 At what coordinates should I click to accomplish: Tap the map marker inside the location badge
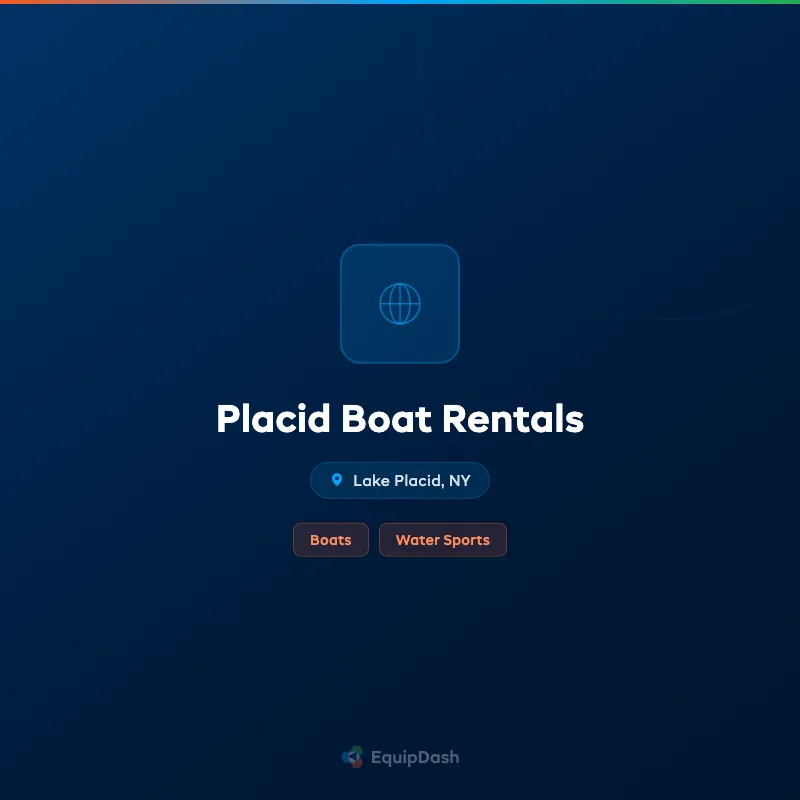[x=336, y=480]
